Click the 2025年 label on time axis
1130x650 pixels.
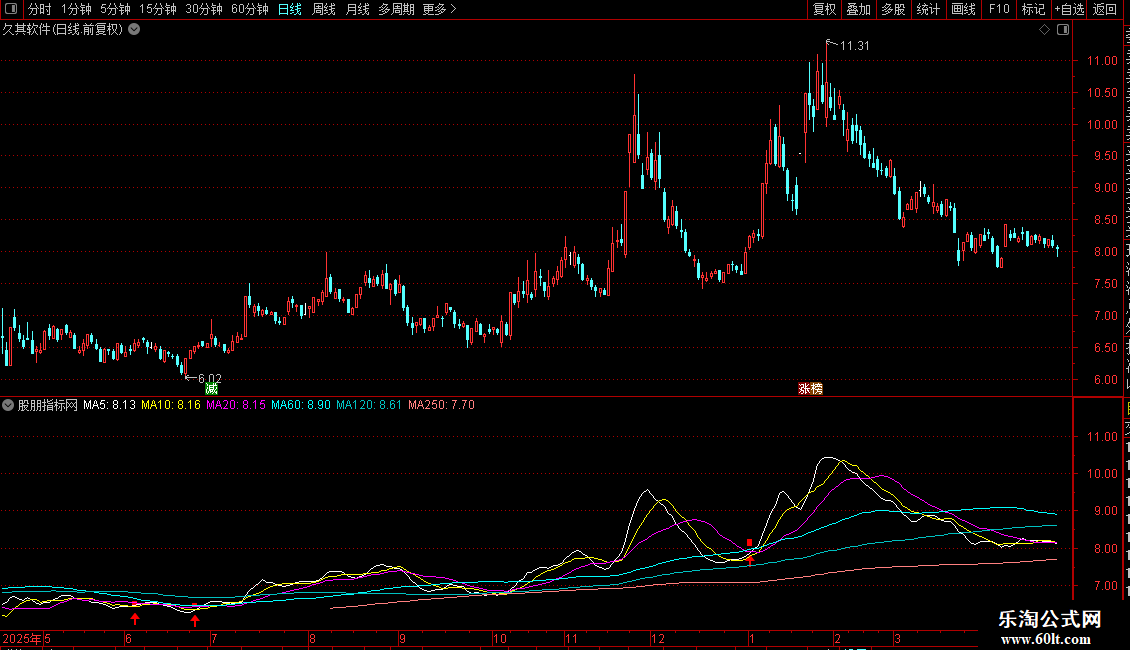click(22, 638)
